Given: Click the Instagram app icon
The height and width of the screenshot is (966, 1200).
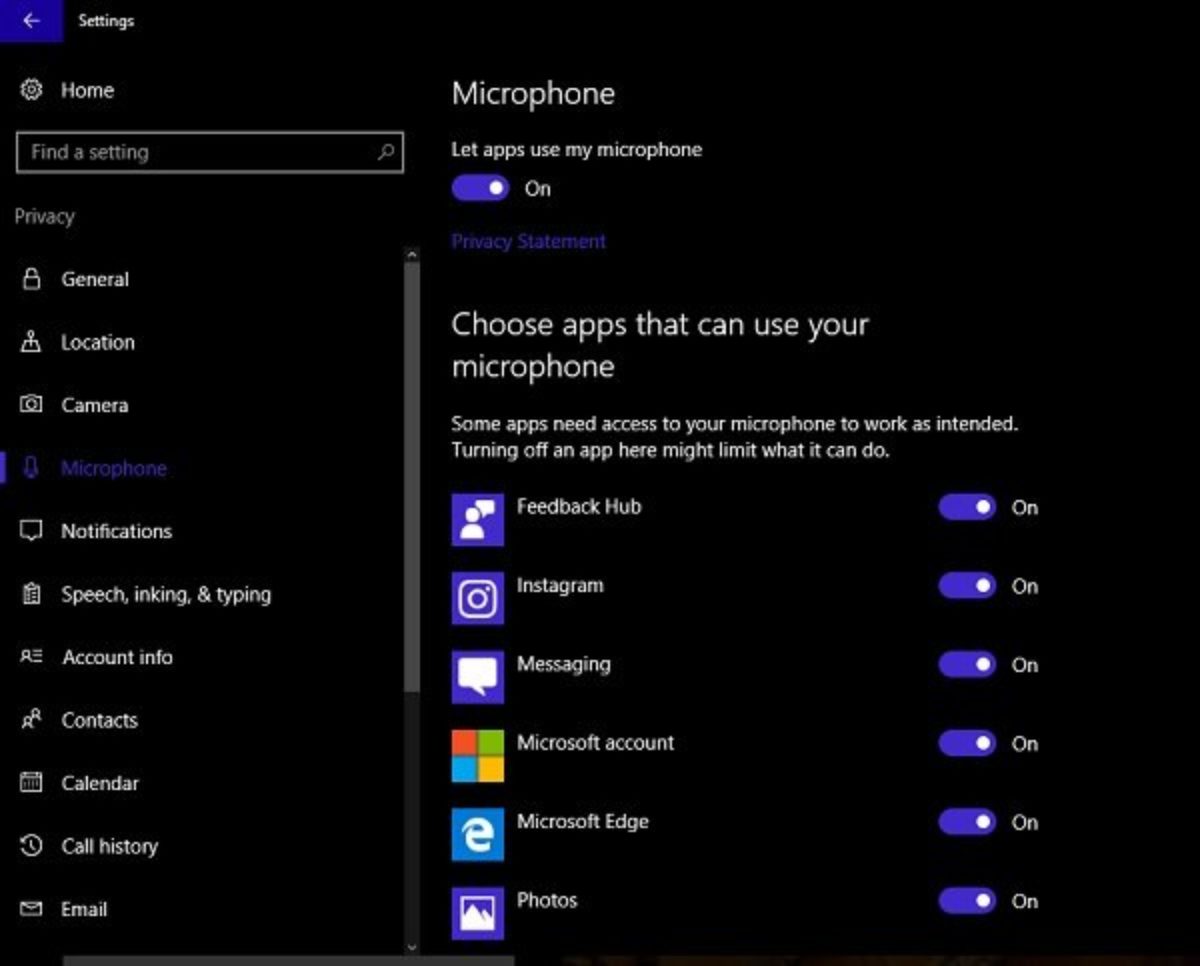Looking at the screenshot, I should [478, 598].
